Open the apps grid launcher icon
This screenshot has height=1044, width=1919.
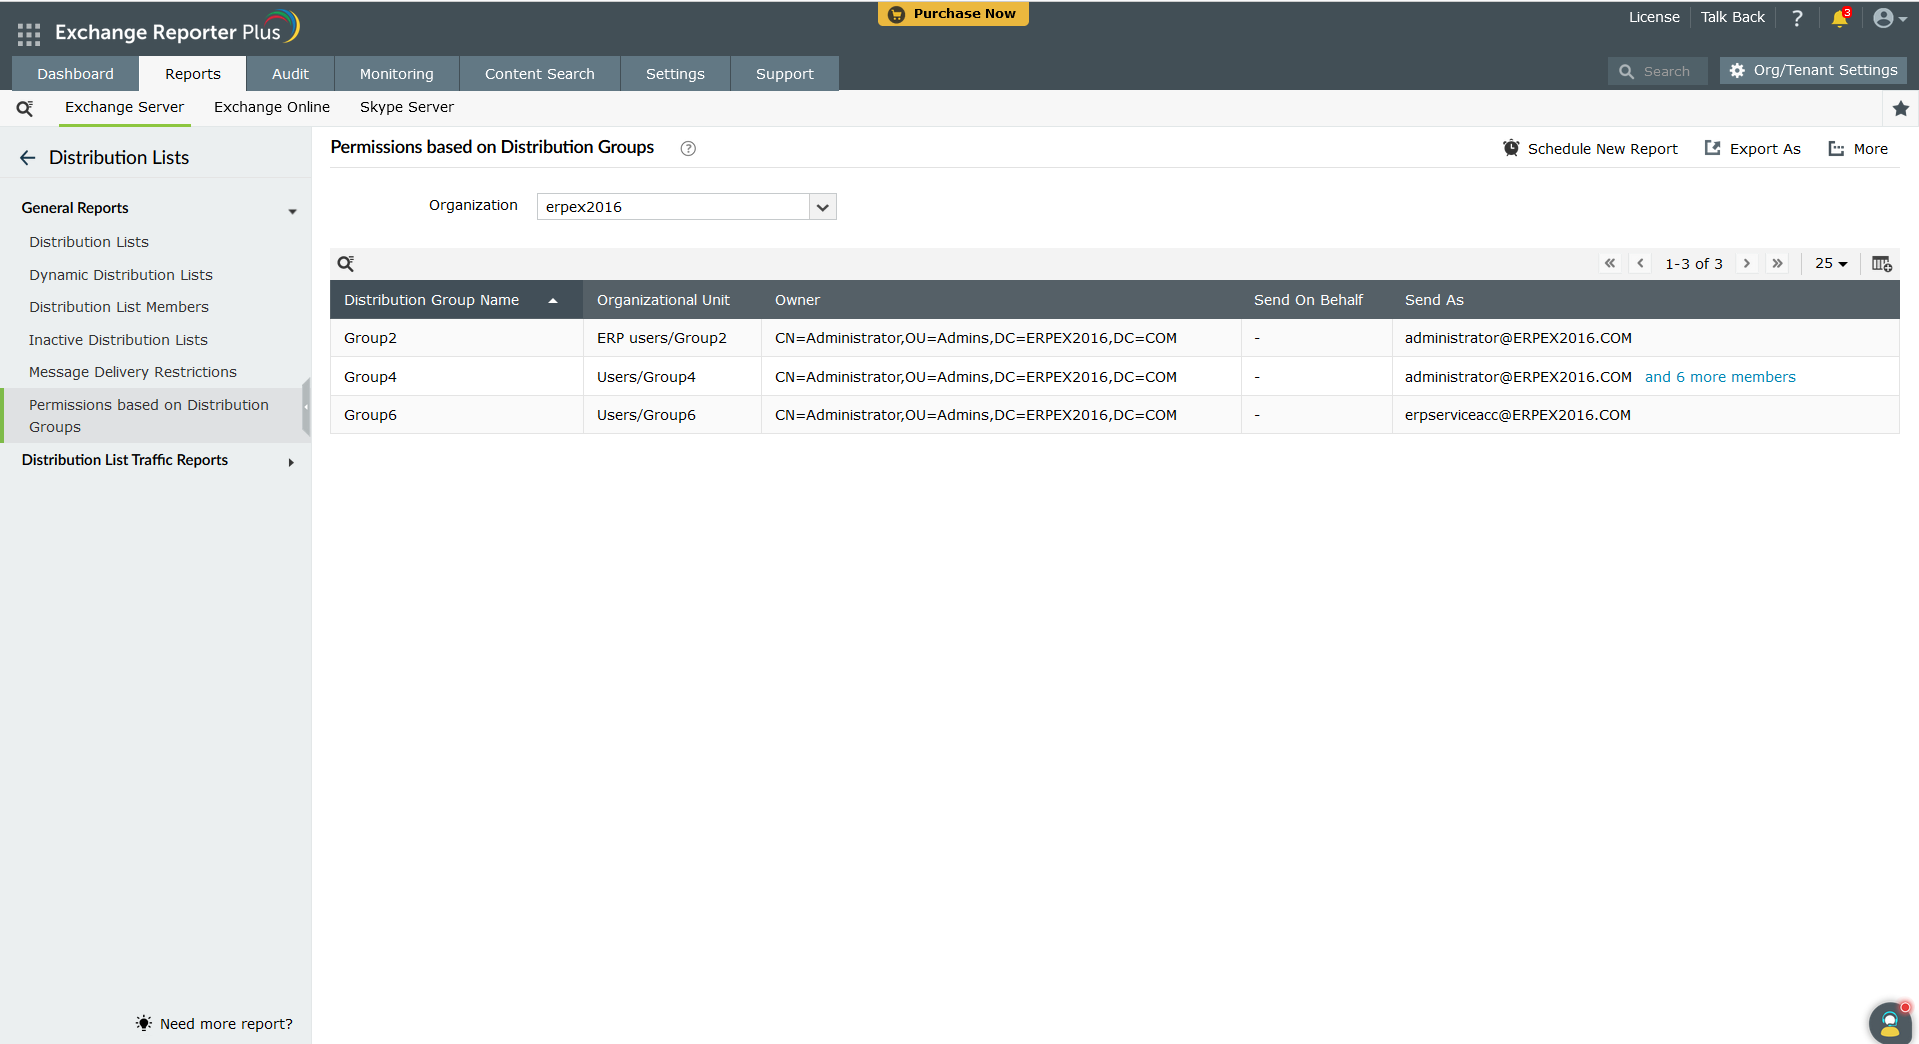pos(29,34)
